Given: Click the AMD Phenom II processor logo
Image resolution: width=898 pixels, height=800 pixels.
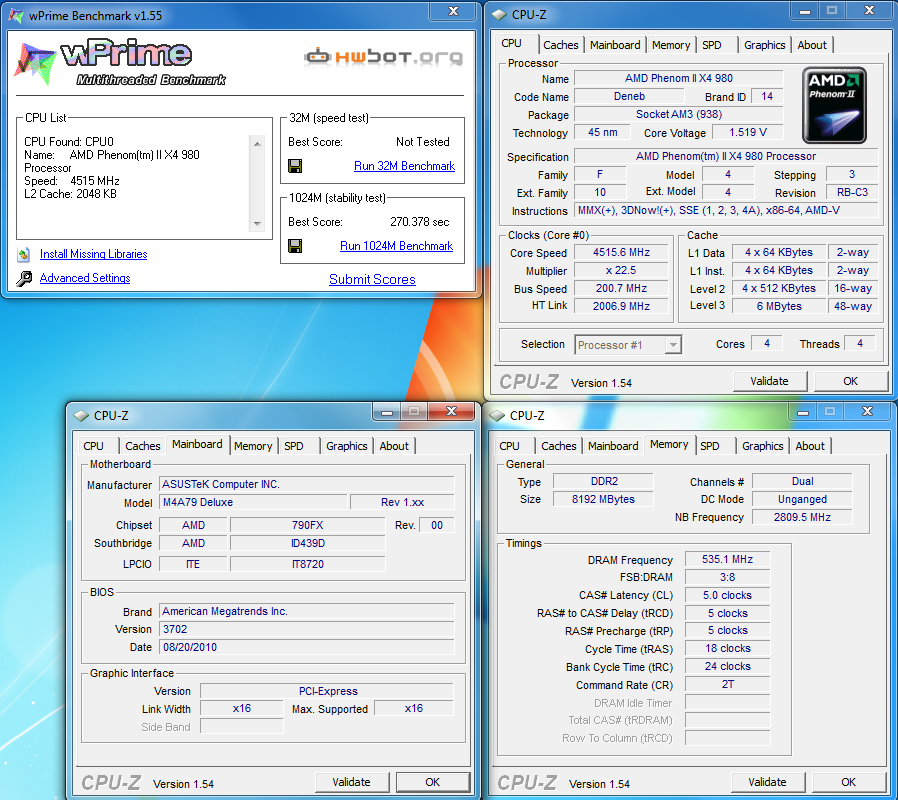Looking at the screenshot, I should click(834, 105).
